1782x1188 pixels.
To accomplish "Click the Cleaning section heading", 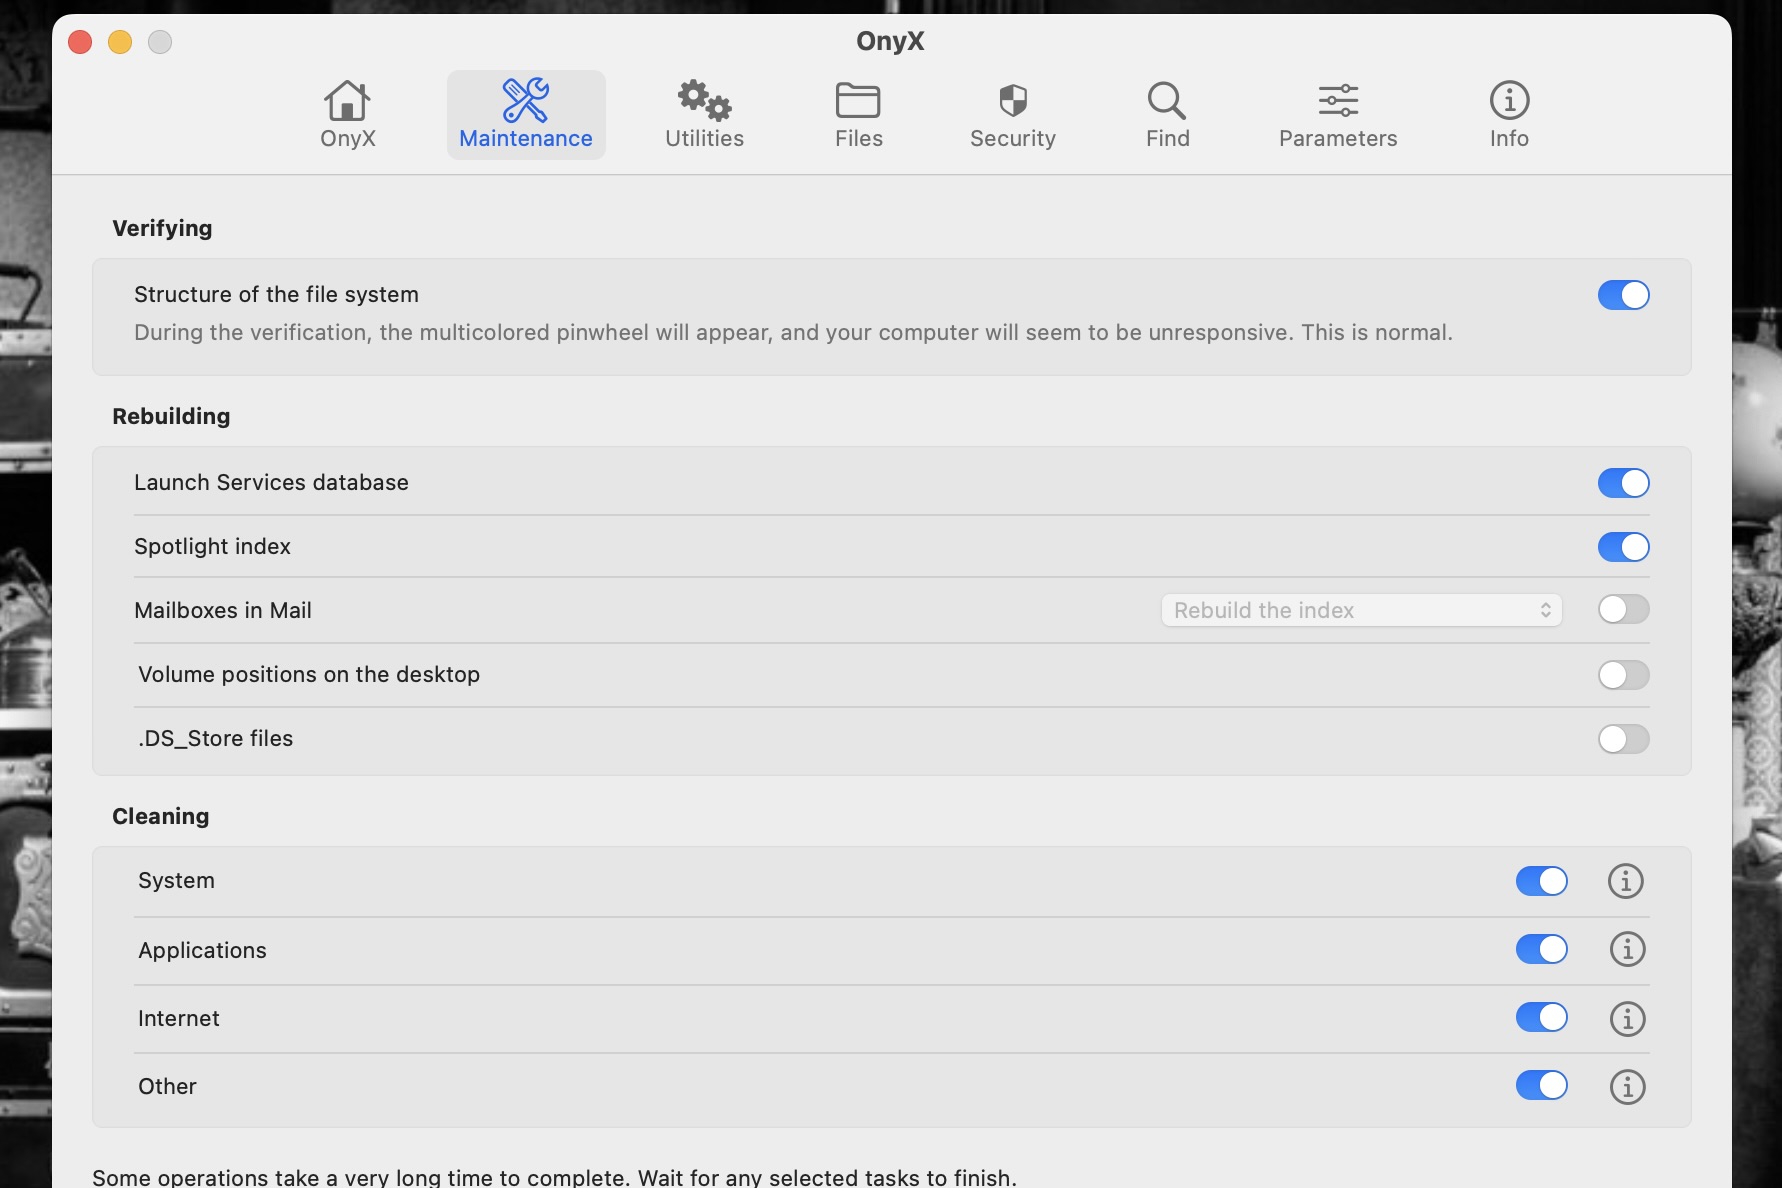I will [160, 816].
